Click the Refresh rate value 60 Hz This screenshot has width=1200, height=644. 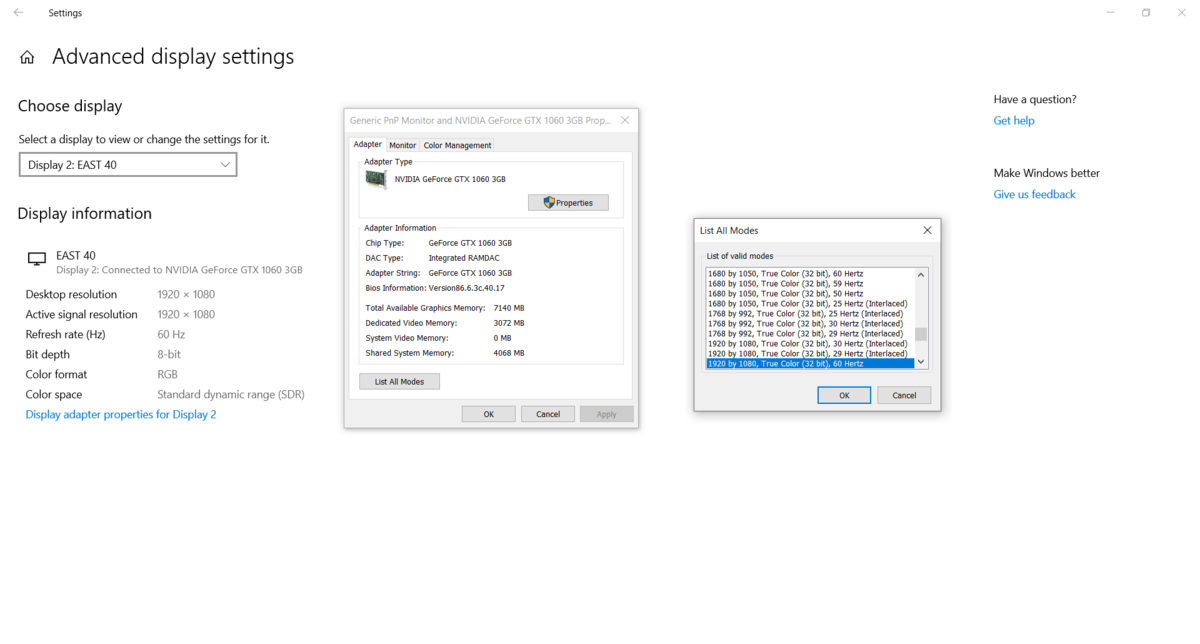coord(171,334)
